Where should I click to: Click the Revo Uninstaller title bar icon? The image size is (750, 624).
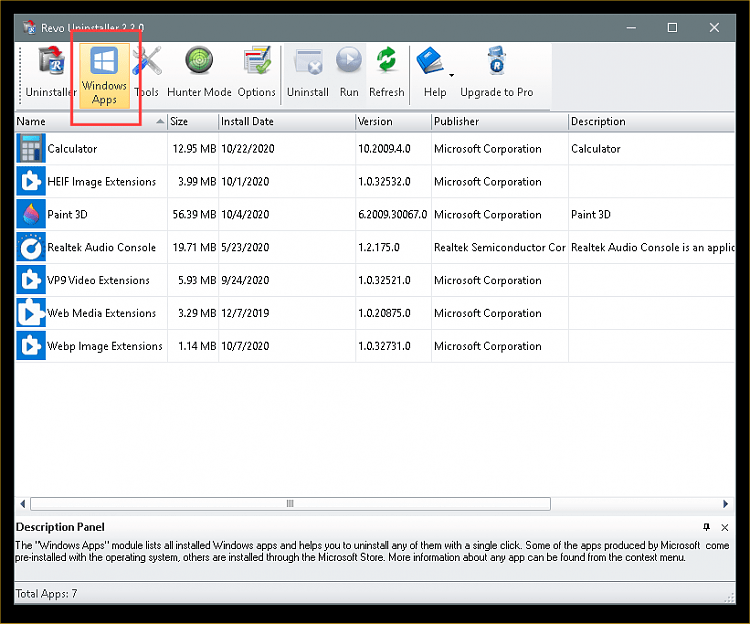click(29, 27)
